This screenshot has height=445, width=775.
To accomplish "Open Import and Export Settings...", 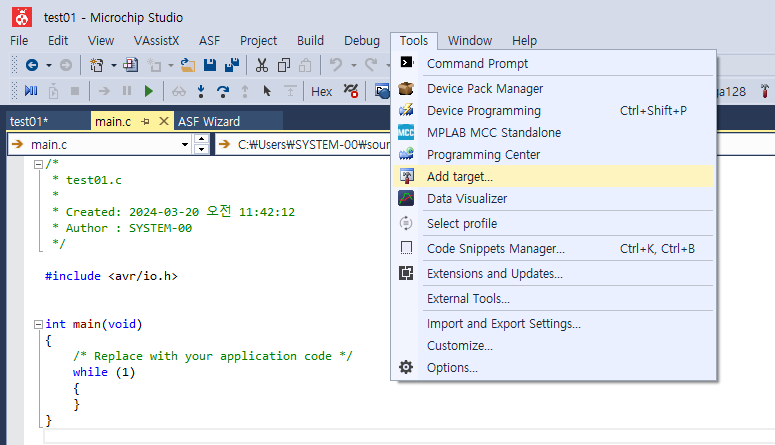I will pos(554,323).
